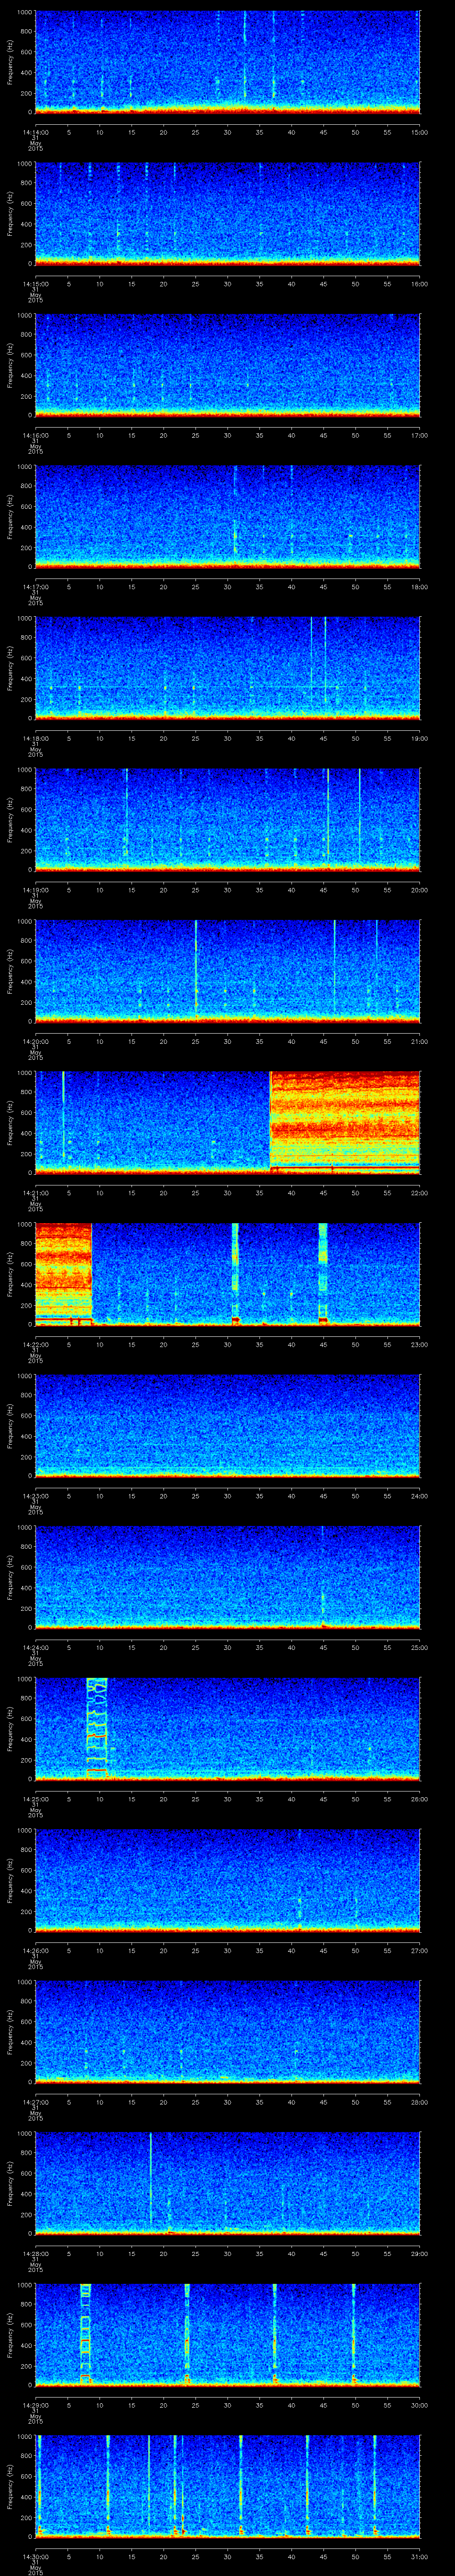Click the 14:23:00 start time label
The image size is (455, 2576).
[x=35, y=1496]
